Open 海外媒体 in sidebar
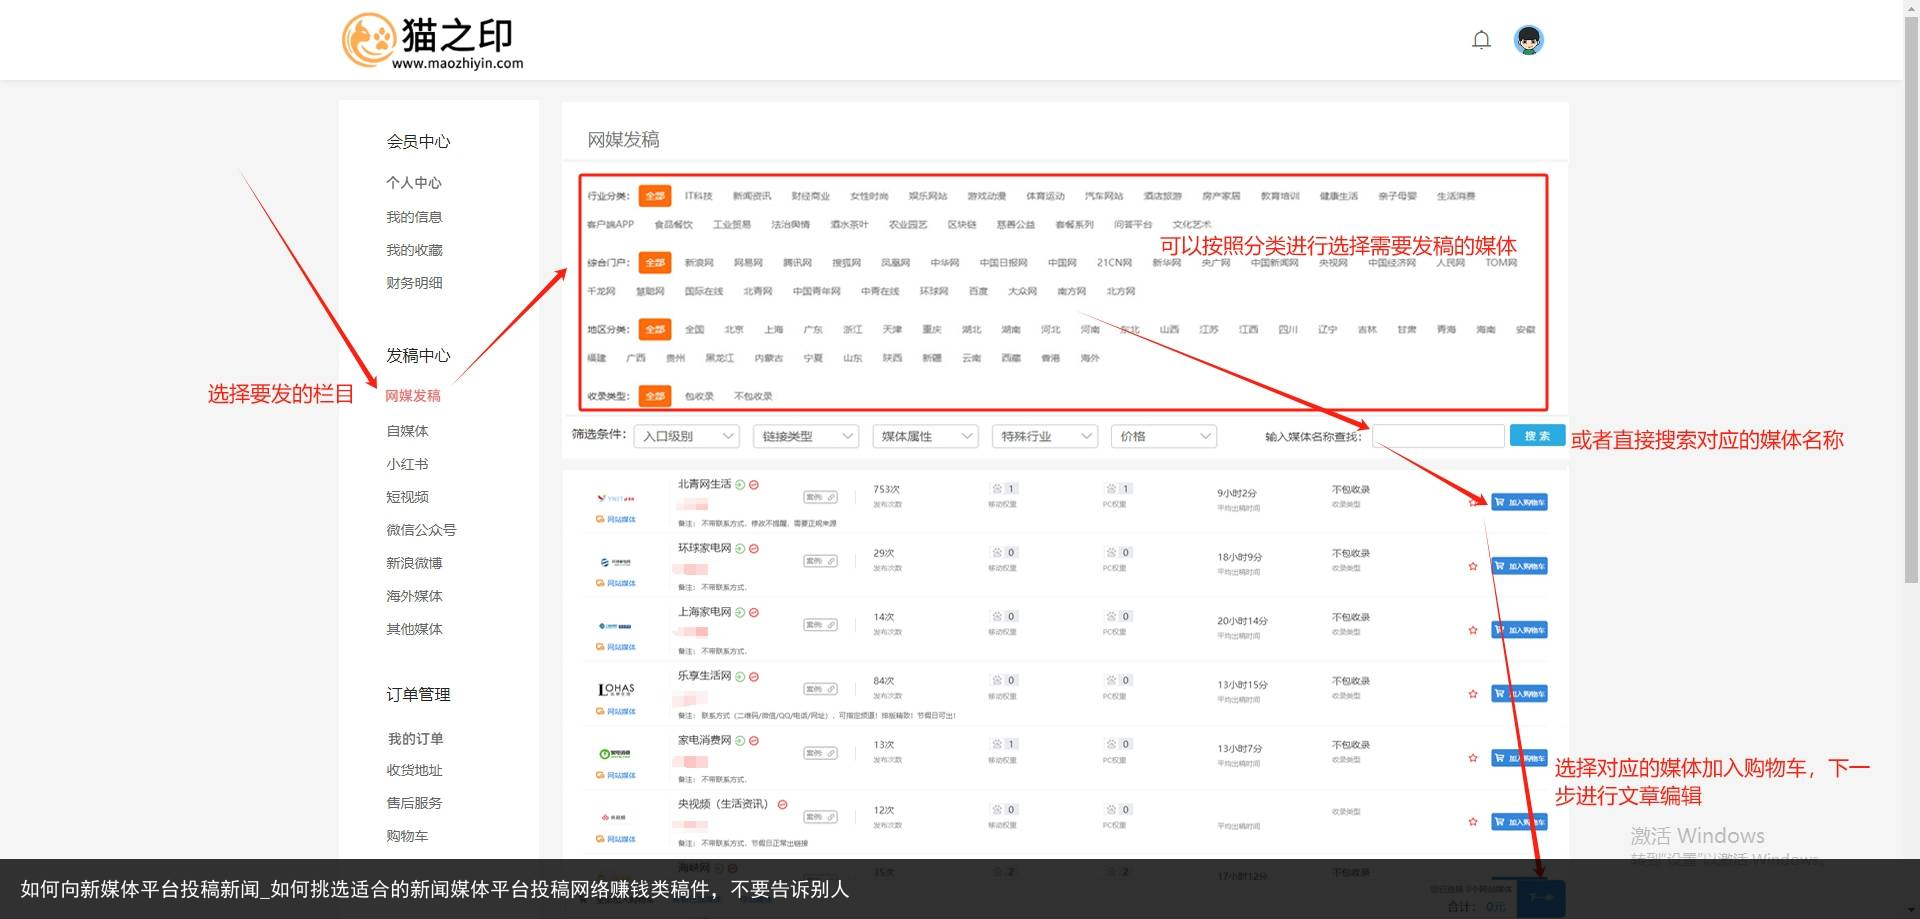Screen dimensions: 1920x919 (x=414, y=596)
